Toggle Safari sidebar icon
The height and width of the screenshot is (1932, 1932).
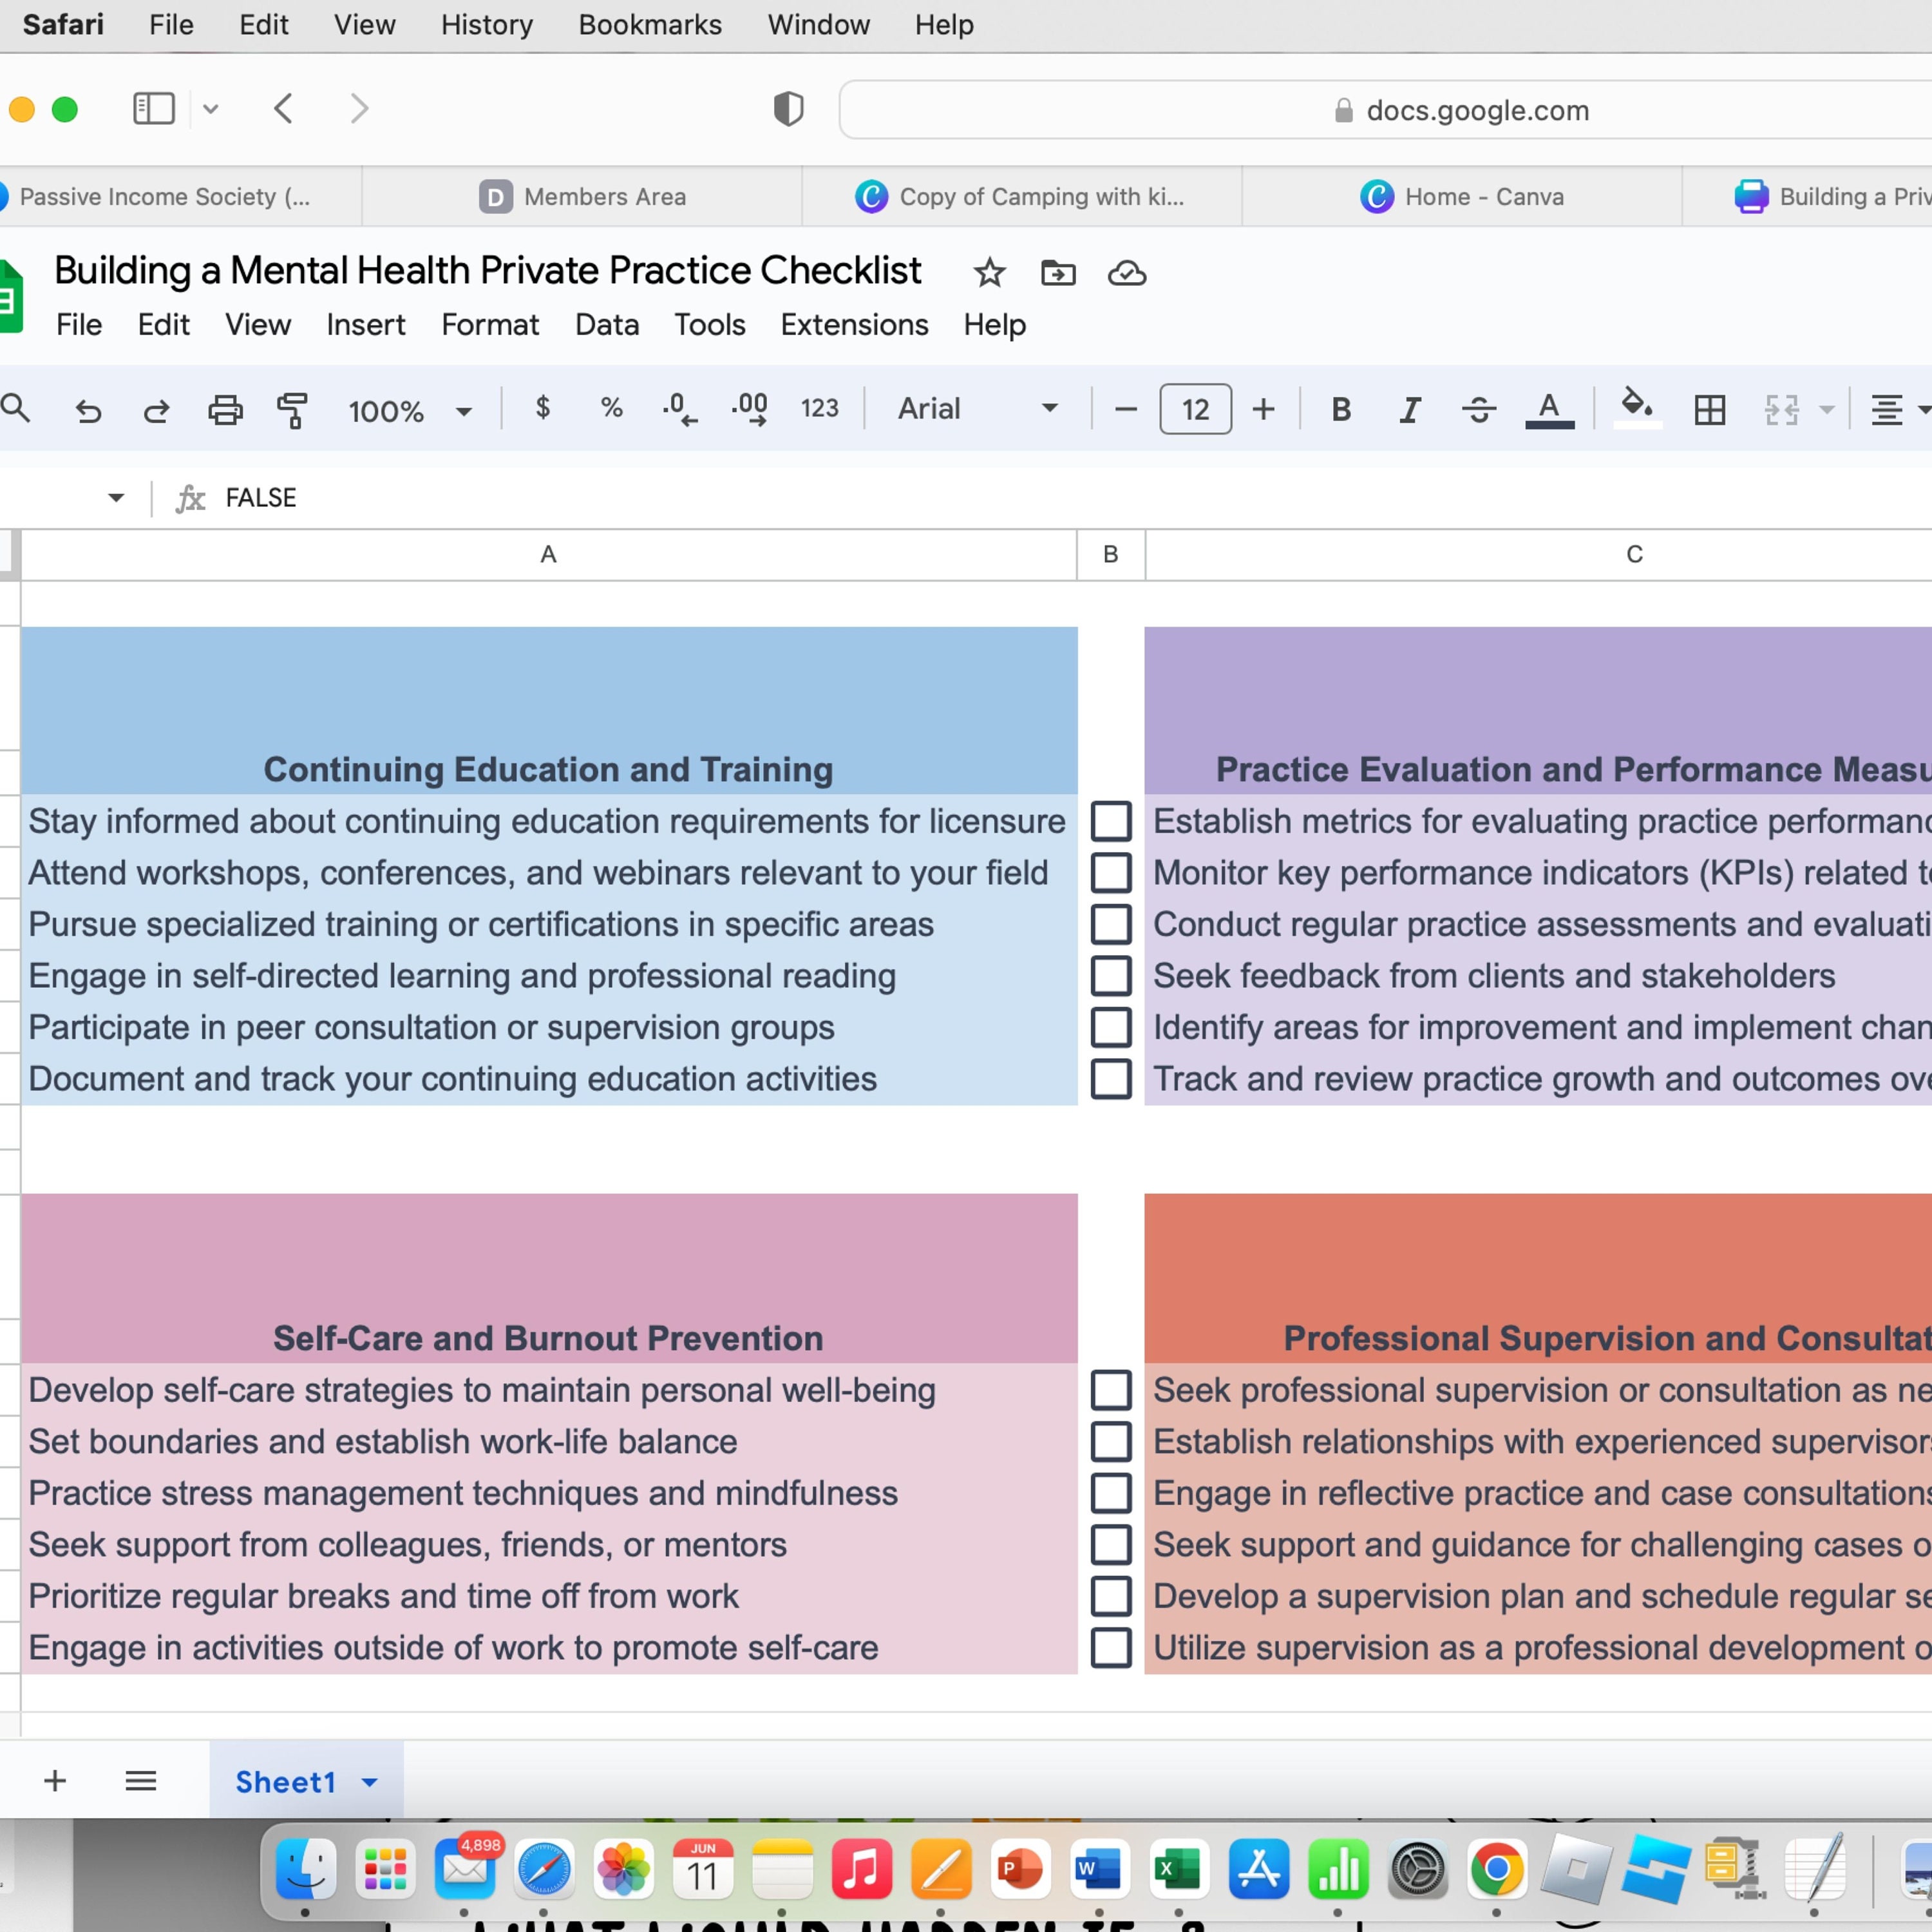[x=154, y=108]
